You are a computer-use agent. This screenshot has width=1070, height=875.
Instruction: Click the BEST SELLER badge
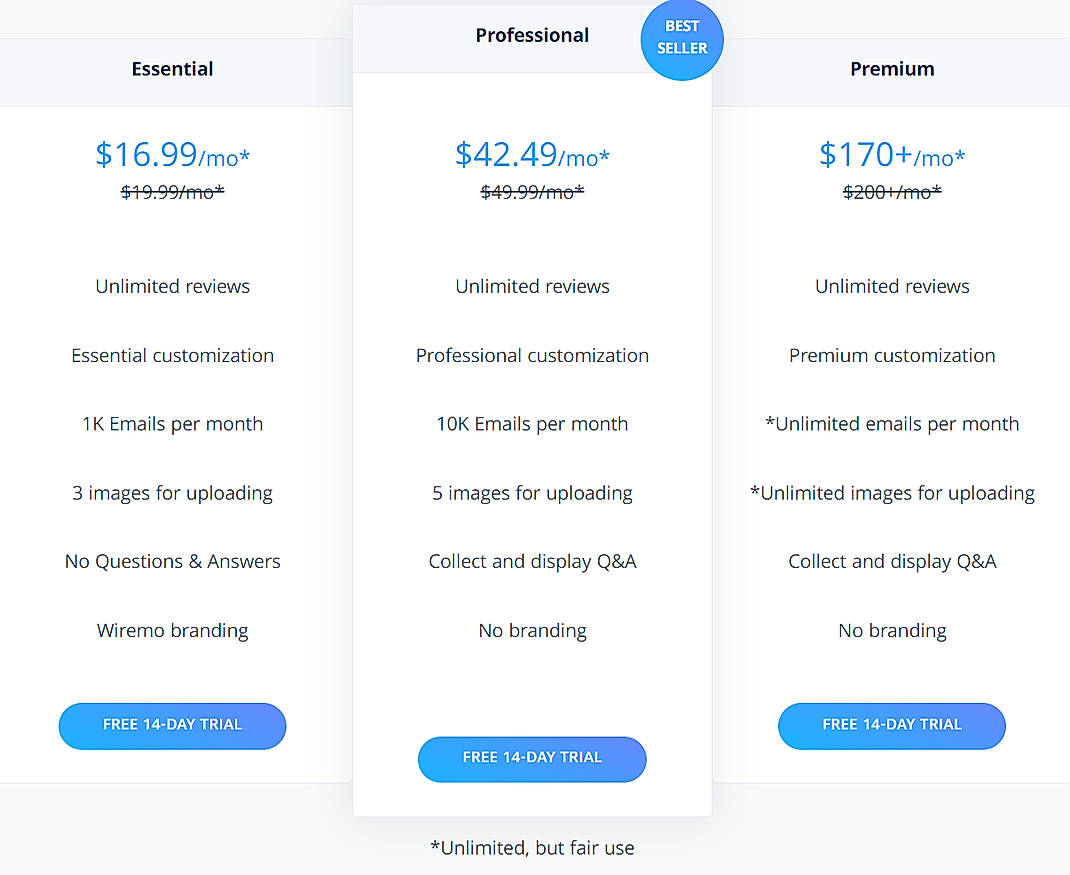pos(682,40)
